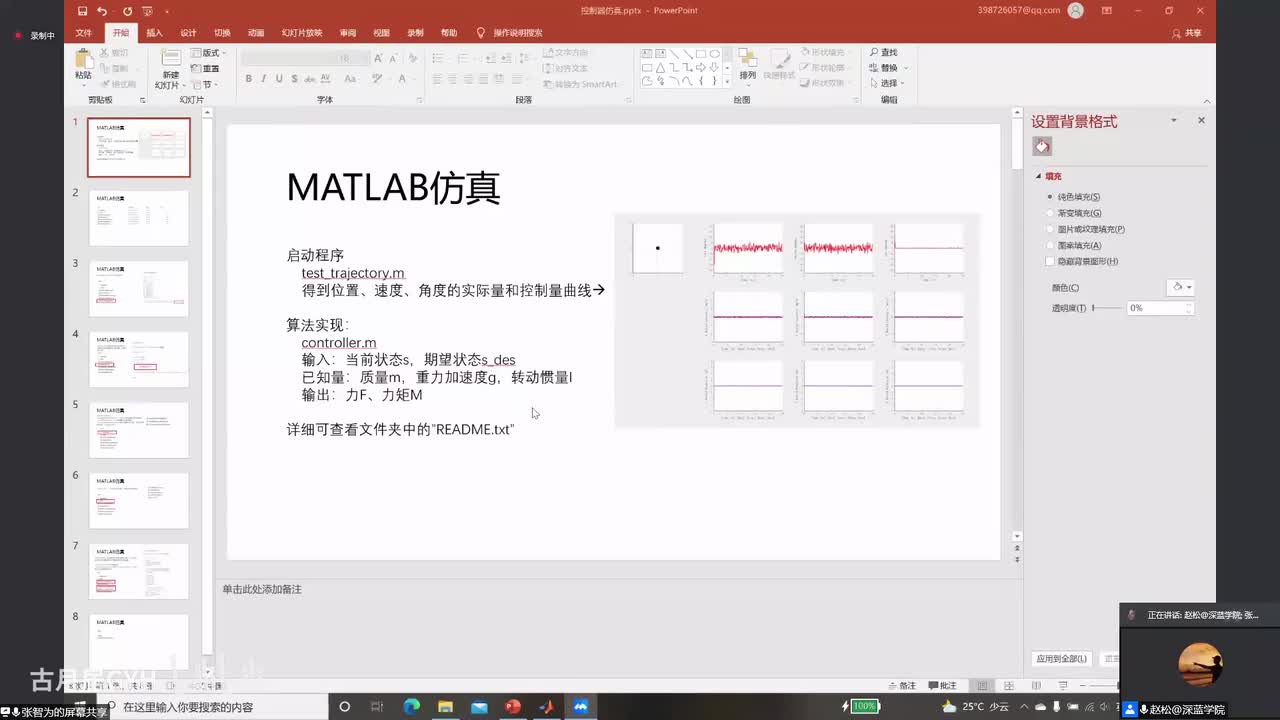The height and width of the screenshot is (720, 1280).
Task: Click the Find (查找) magnifier
Action: (883, 53)
